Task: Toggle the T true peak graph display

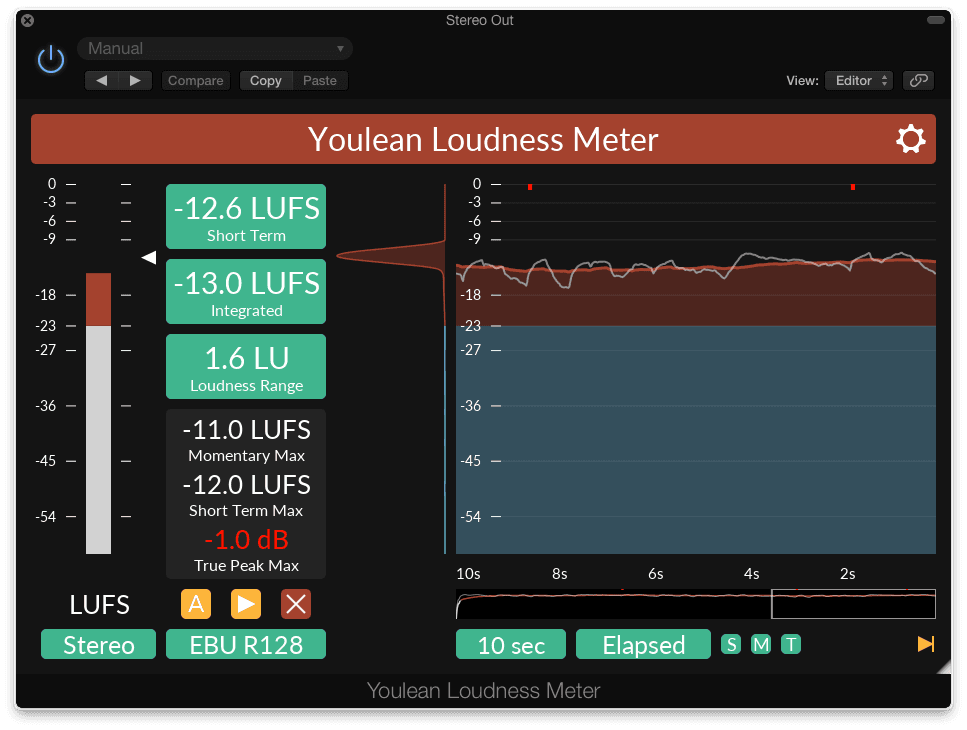Action: pyautogui.click(x=791, y=644)
